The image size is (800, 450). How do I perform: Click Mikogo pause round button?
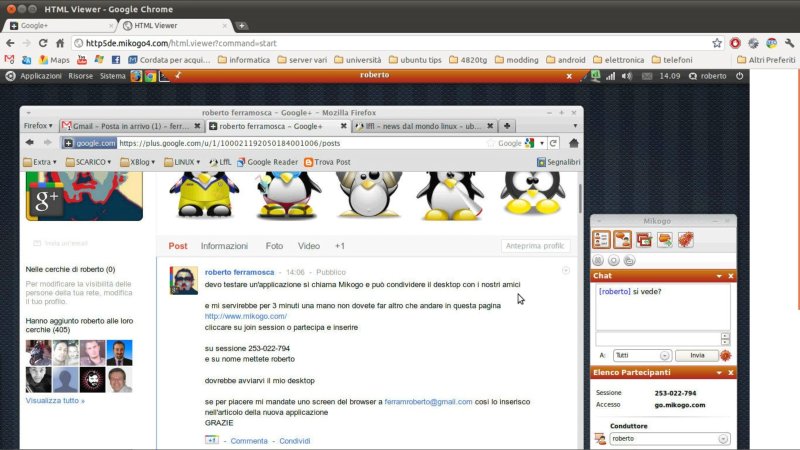click(x=598, y=260)
